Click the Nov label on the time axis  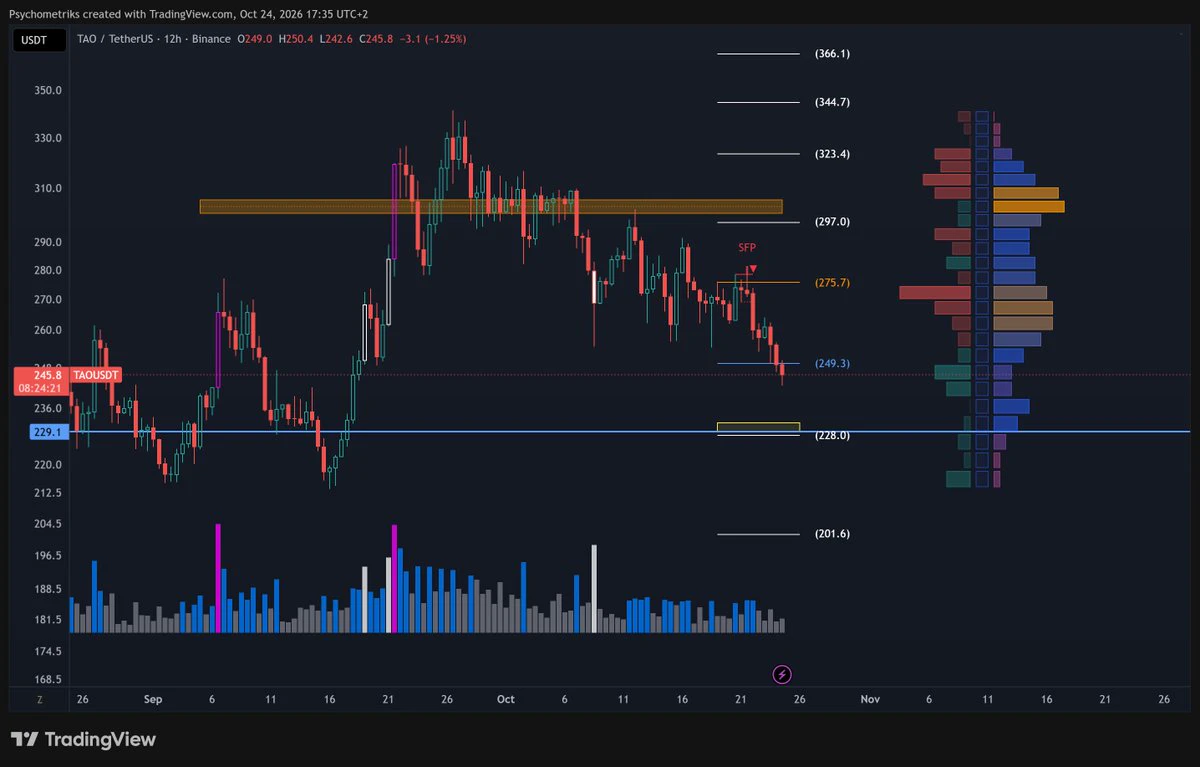tap(870, 700)
